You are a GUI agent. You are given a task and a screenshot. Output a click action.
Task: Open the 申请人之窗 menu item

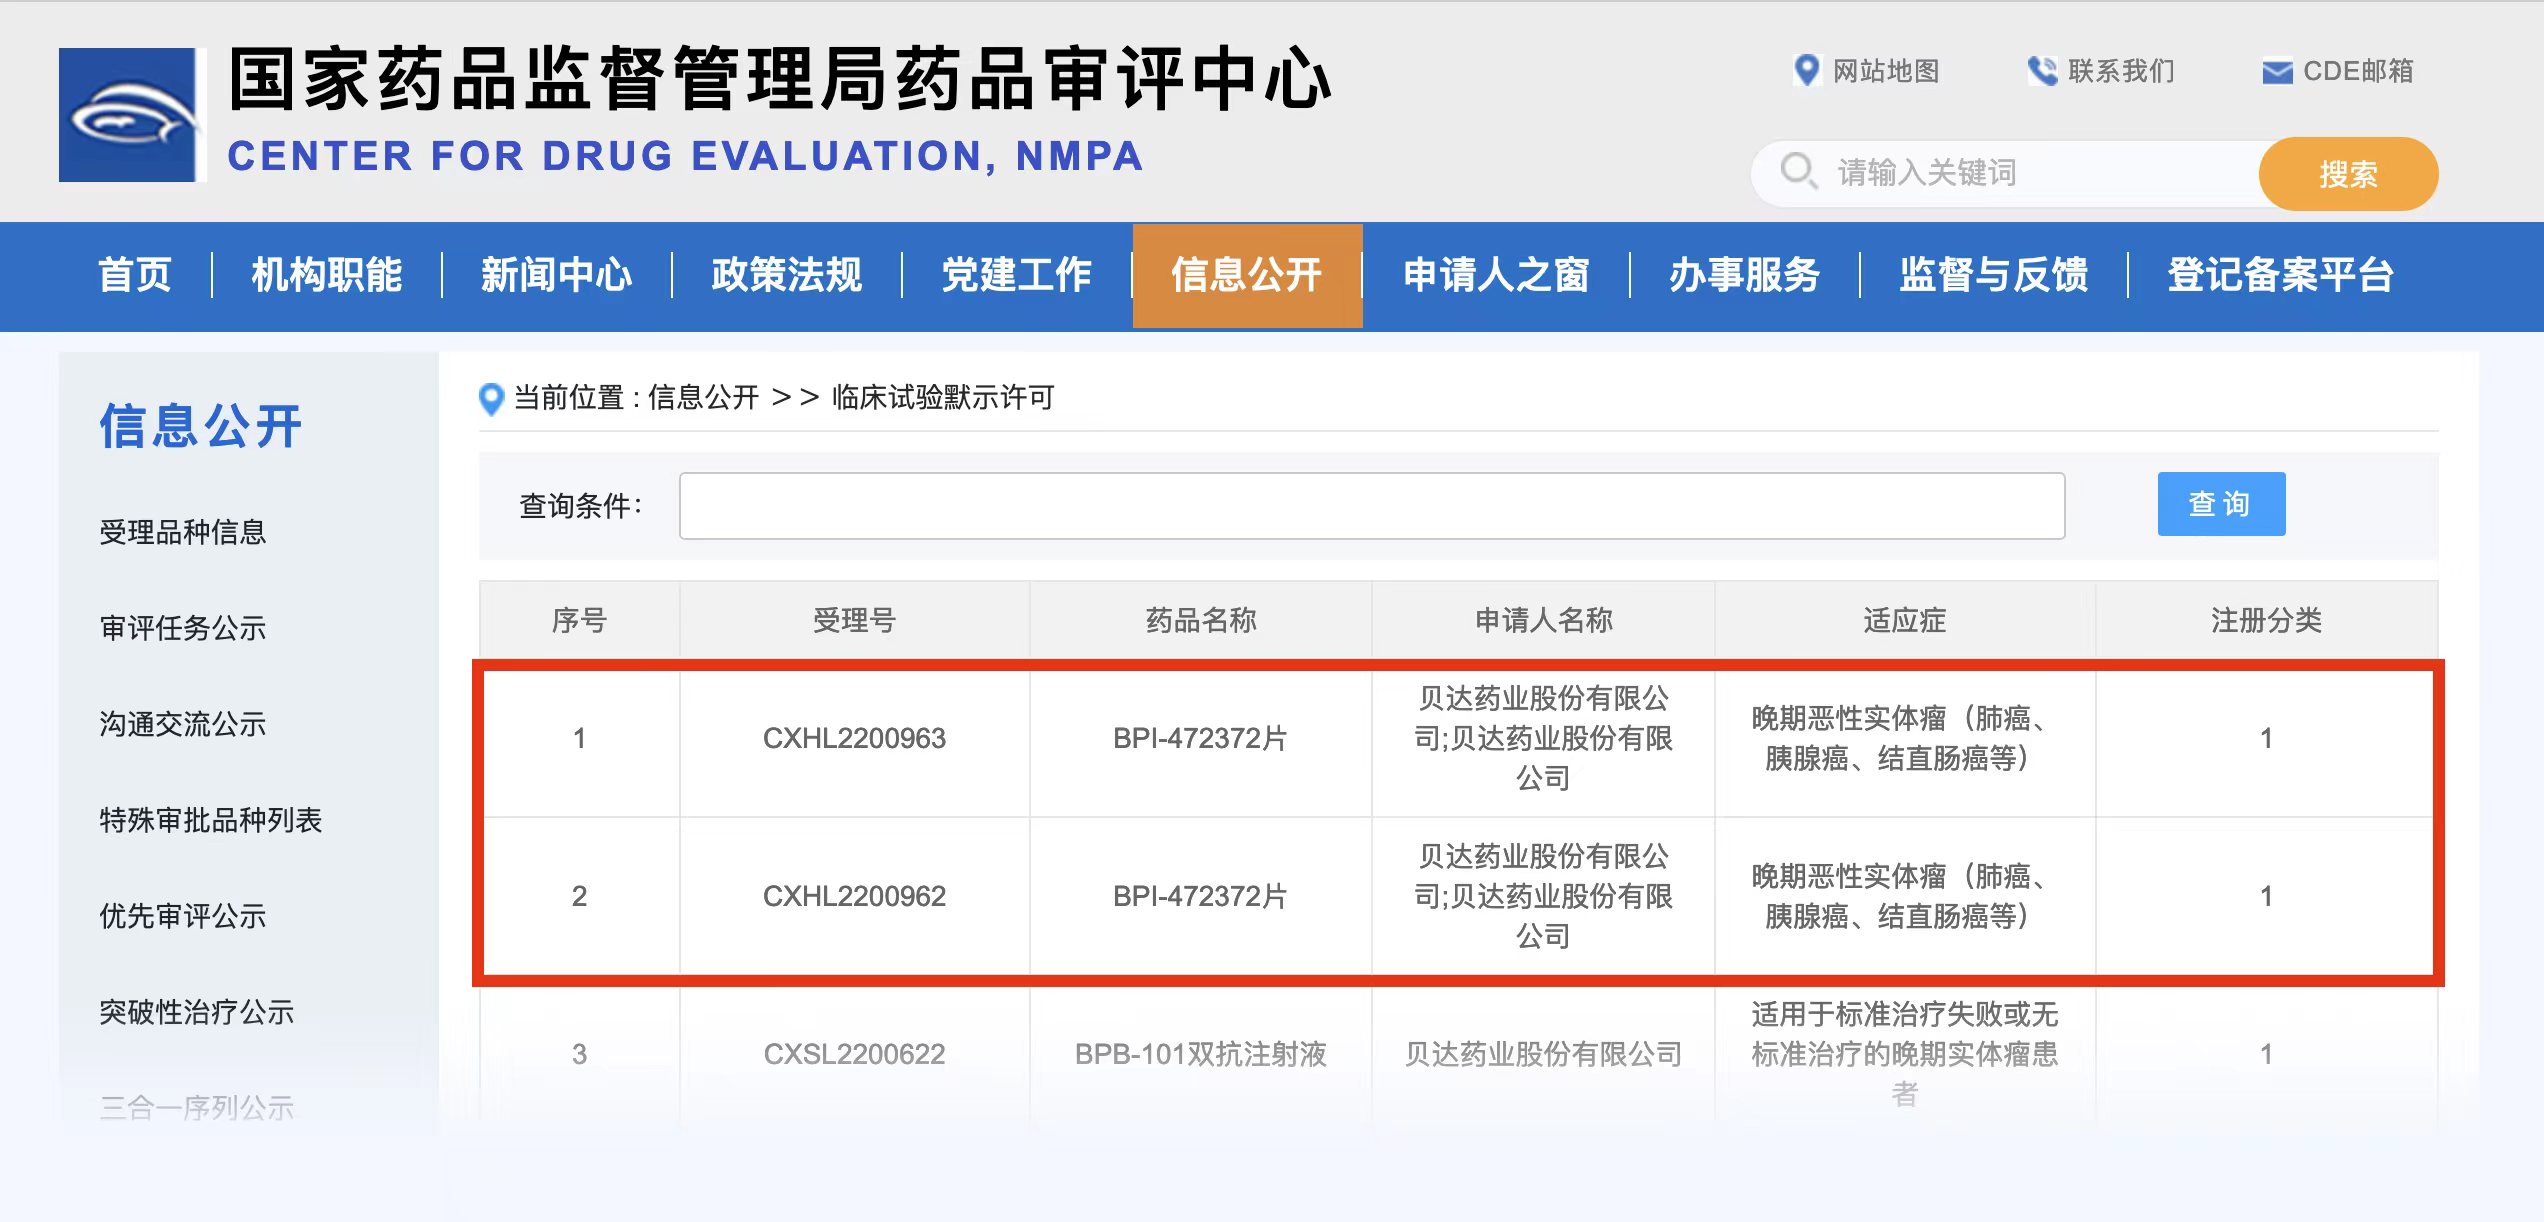pyautogui.click(x=1496, y=276)
